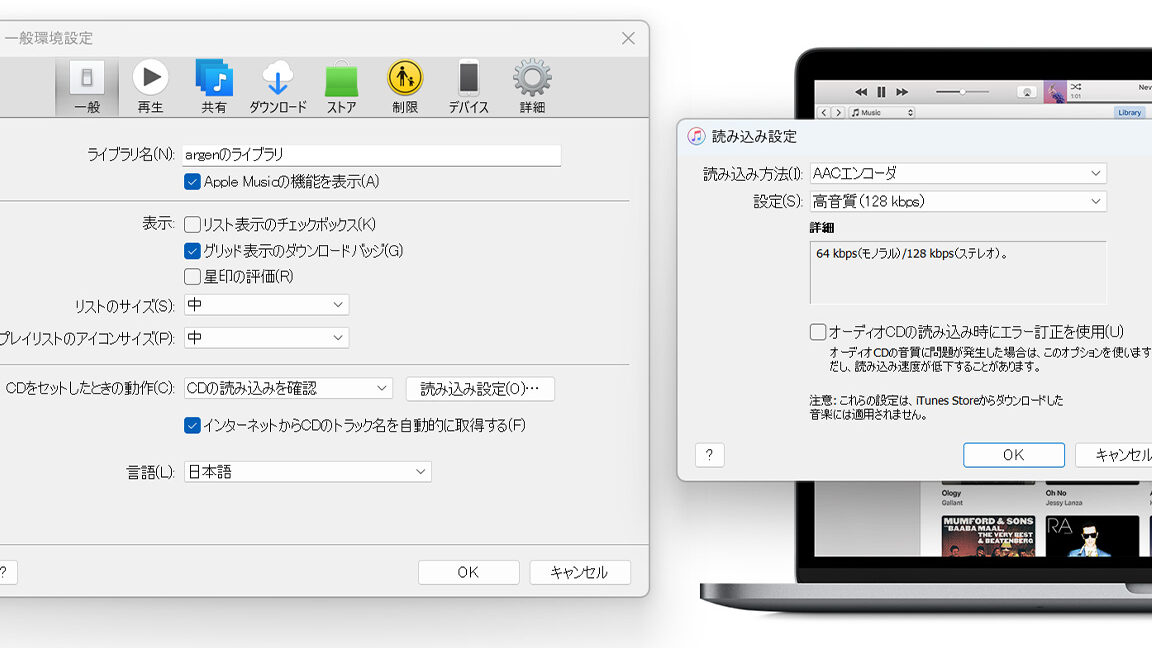Check the 星印の評価 checkbox
The width and height of the screenshot is (1152, 648).
pyautogui.click(x=192, y=276)
